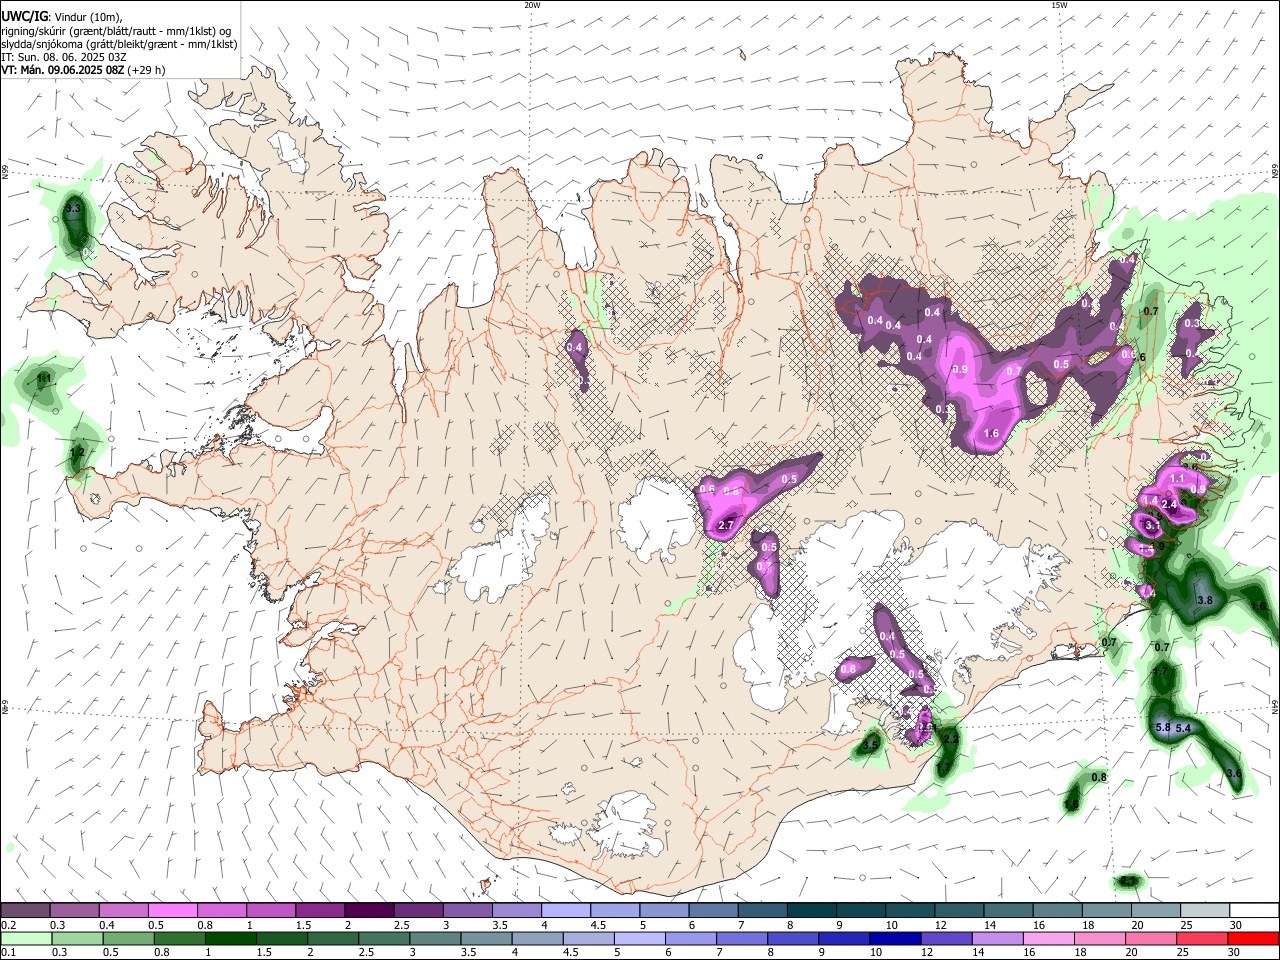Click the 0.9 value in the bright pink northeastern snow

click(x=961, y=369)
